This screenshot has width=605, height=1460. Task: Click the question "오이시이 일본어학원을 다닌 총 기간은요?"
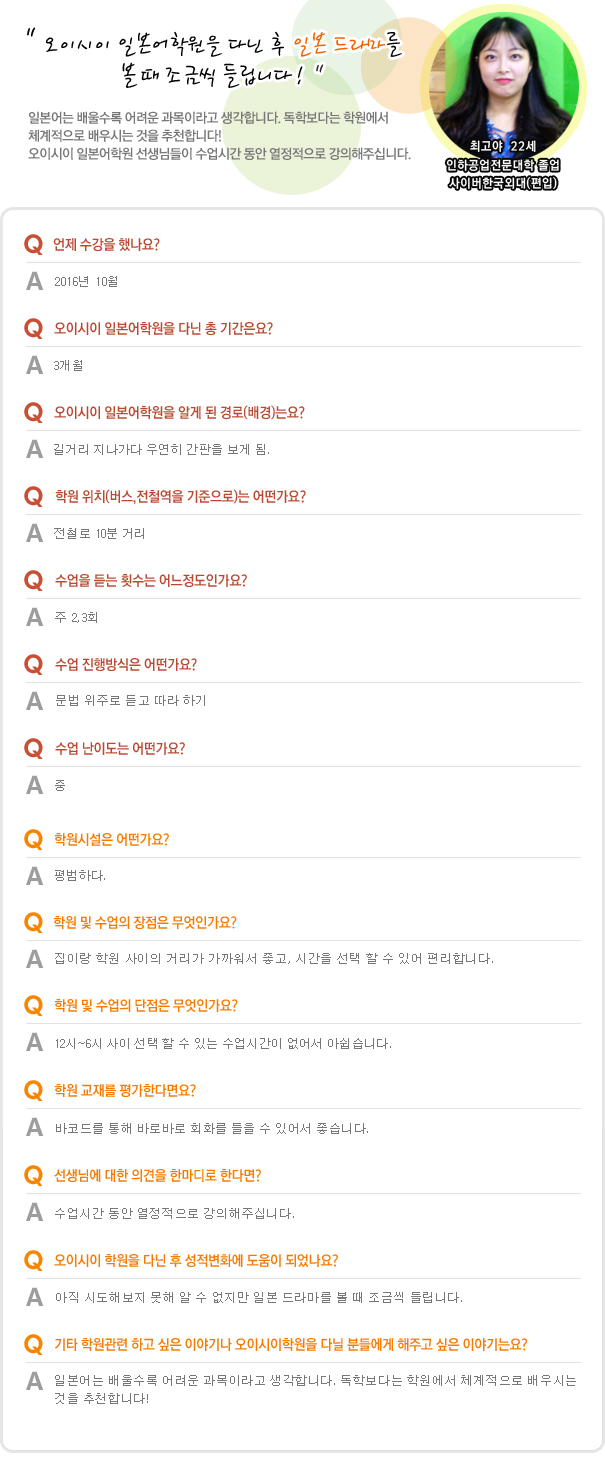(x=163, y=328)
